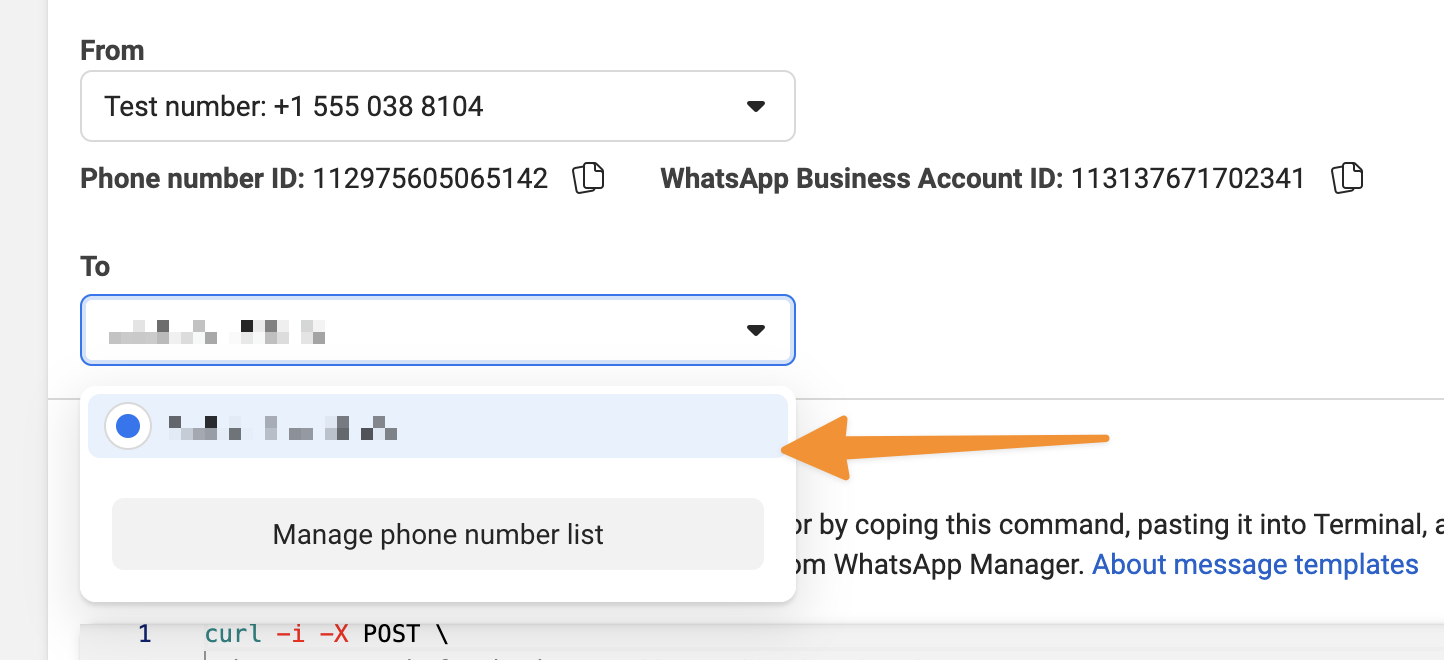
Task: Click Manage phone number list
Action: click(437, 534)
